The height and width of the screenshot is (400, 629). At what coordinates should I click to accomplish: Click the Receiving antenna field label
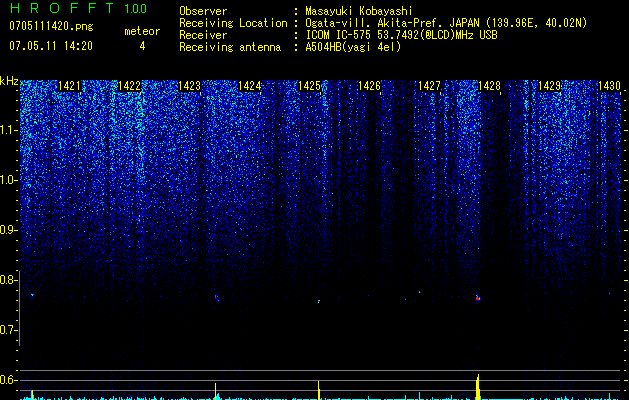(230, 47)
